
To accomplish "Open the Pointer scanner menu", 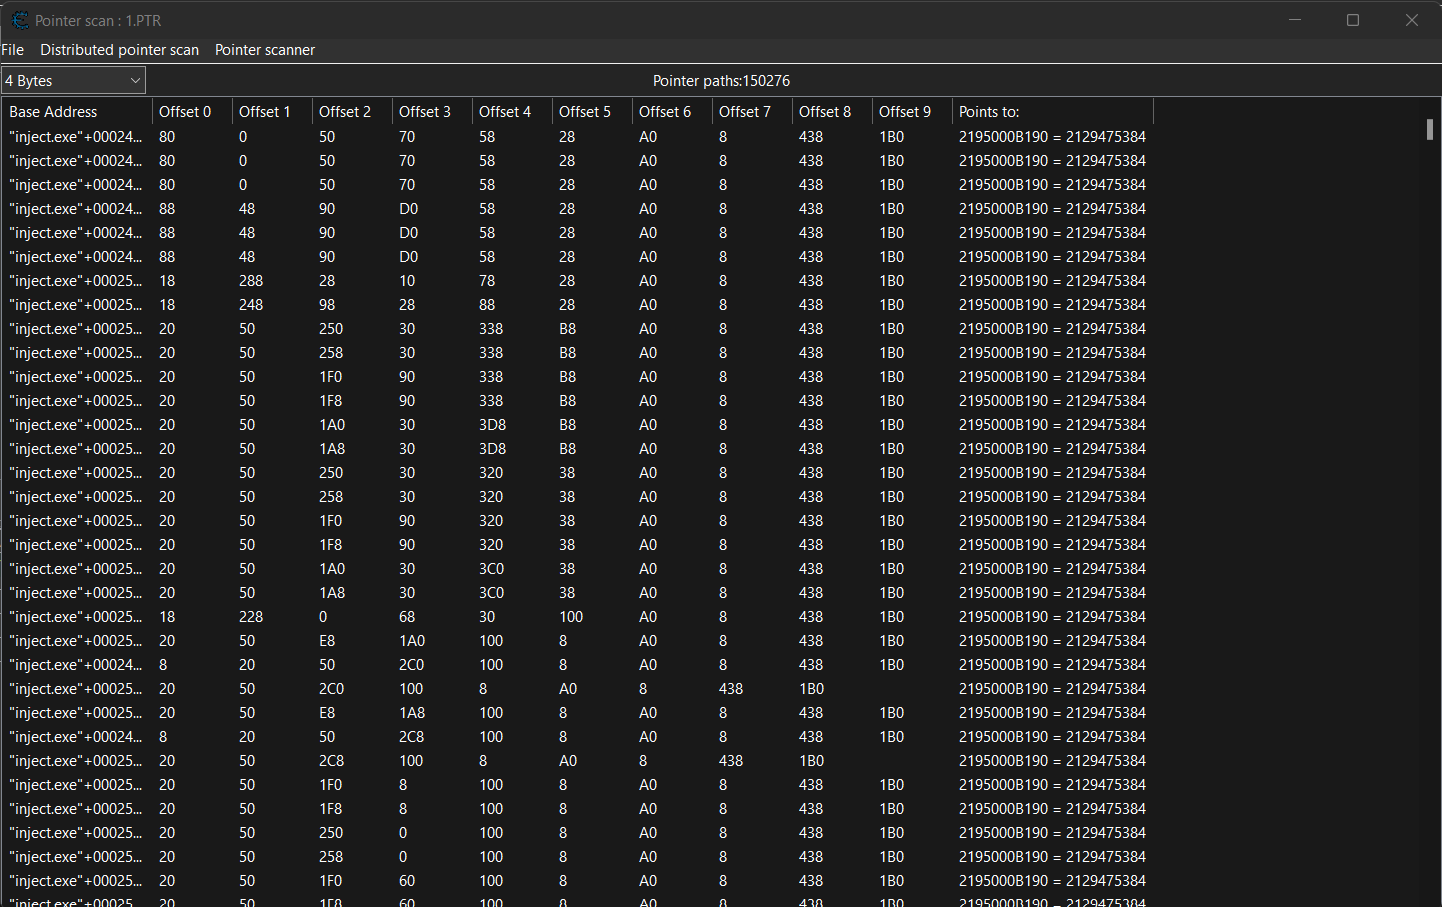I will [x=265, y=50].
